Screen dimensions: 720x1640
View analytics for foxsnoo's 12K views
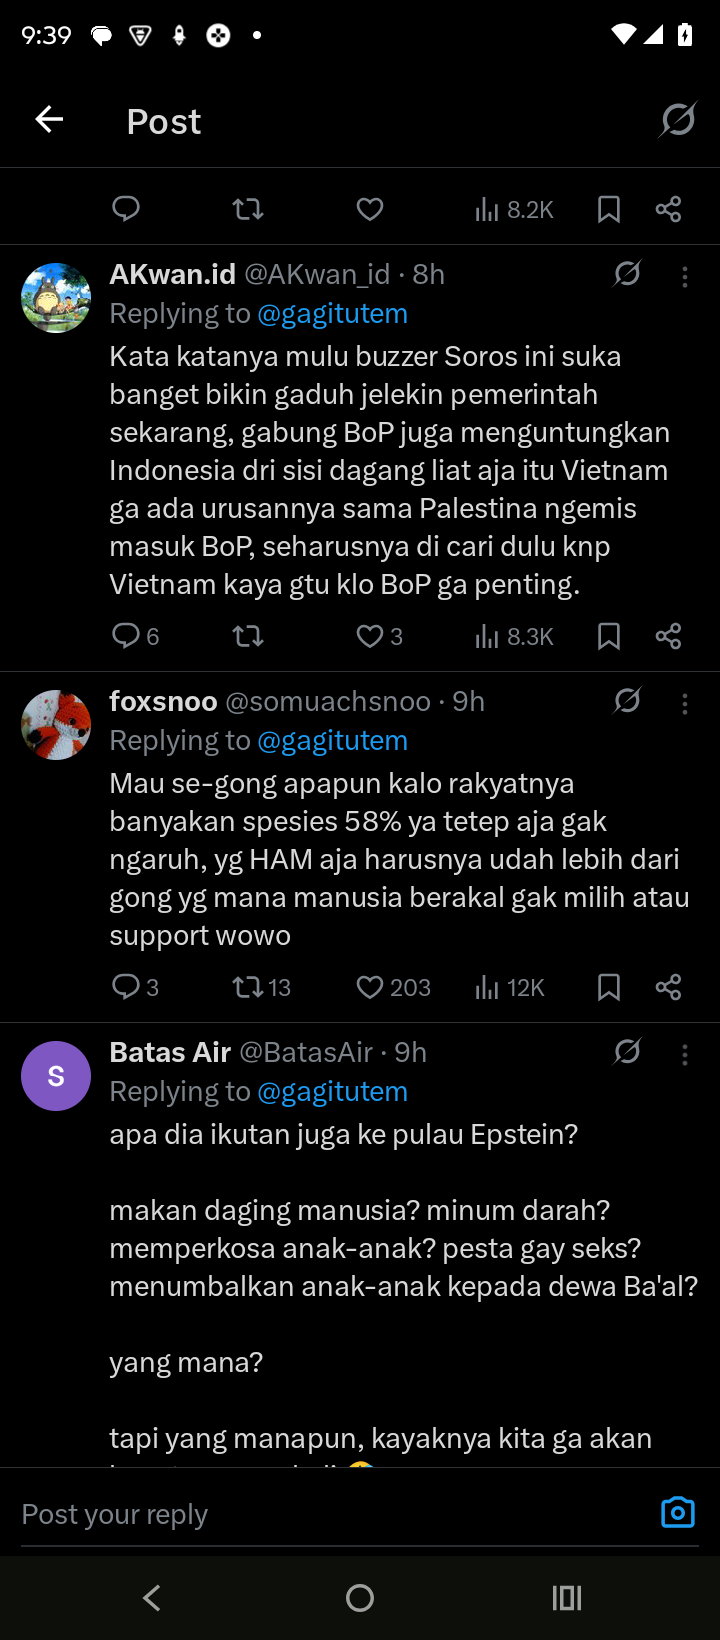(510, 988)
